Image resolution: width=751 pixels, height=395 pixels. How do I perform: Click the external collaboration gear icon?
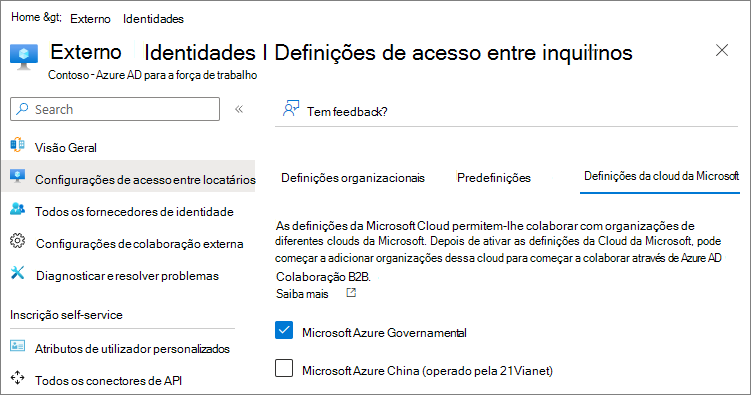pos(18,241)
